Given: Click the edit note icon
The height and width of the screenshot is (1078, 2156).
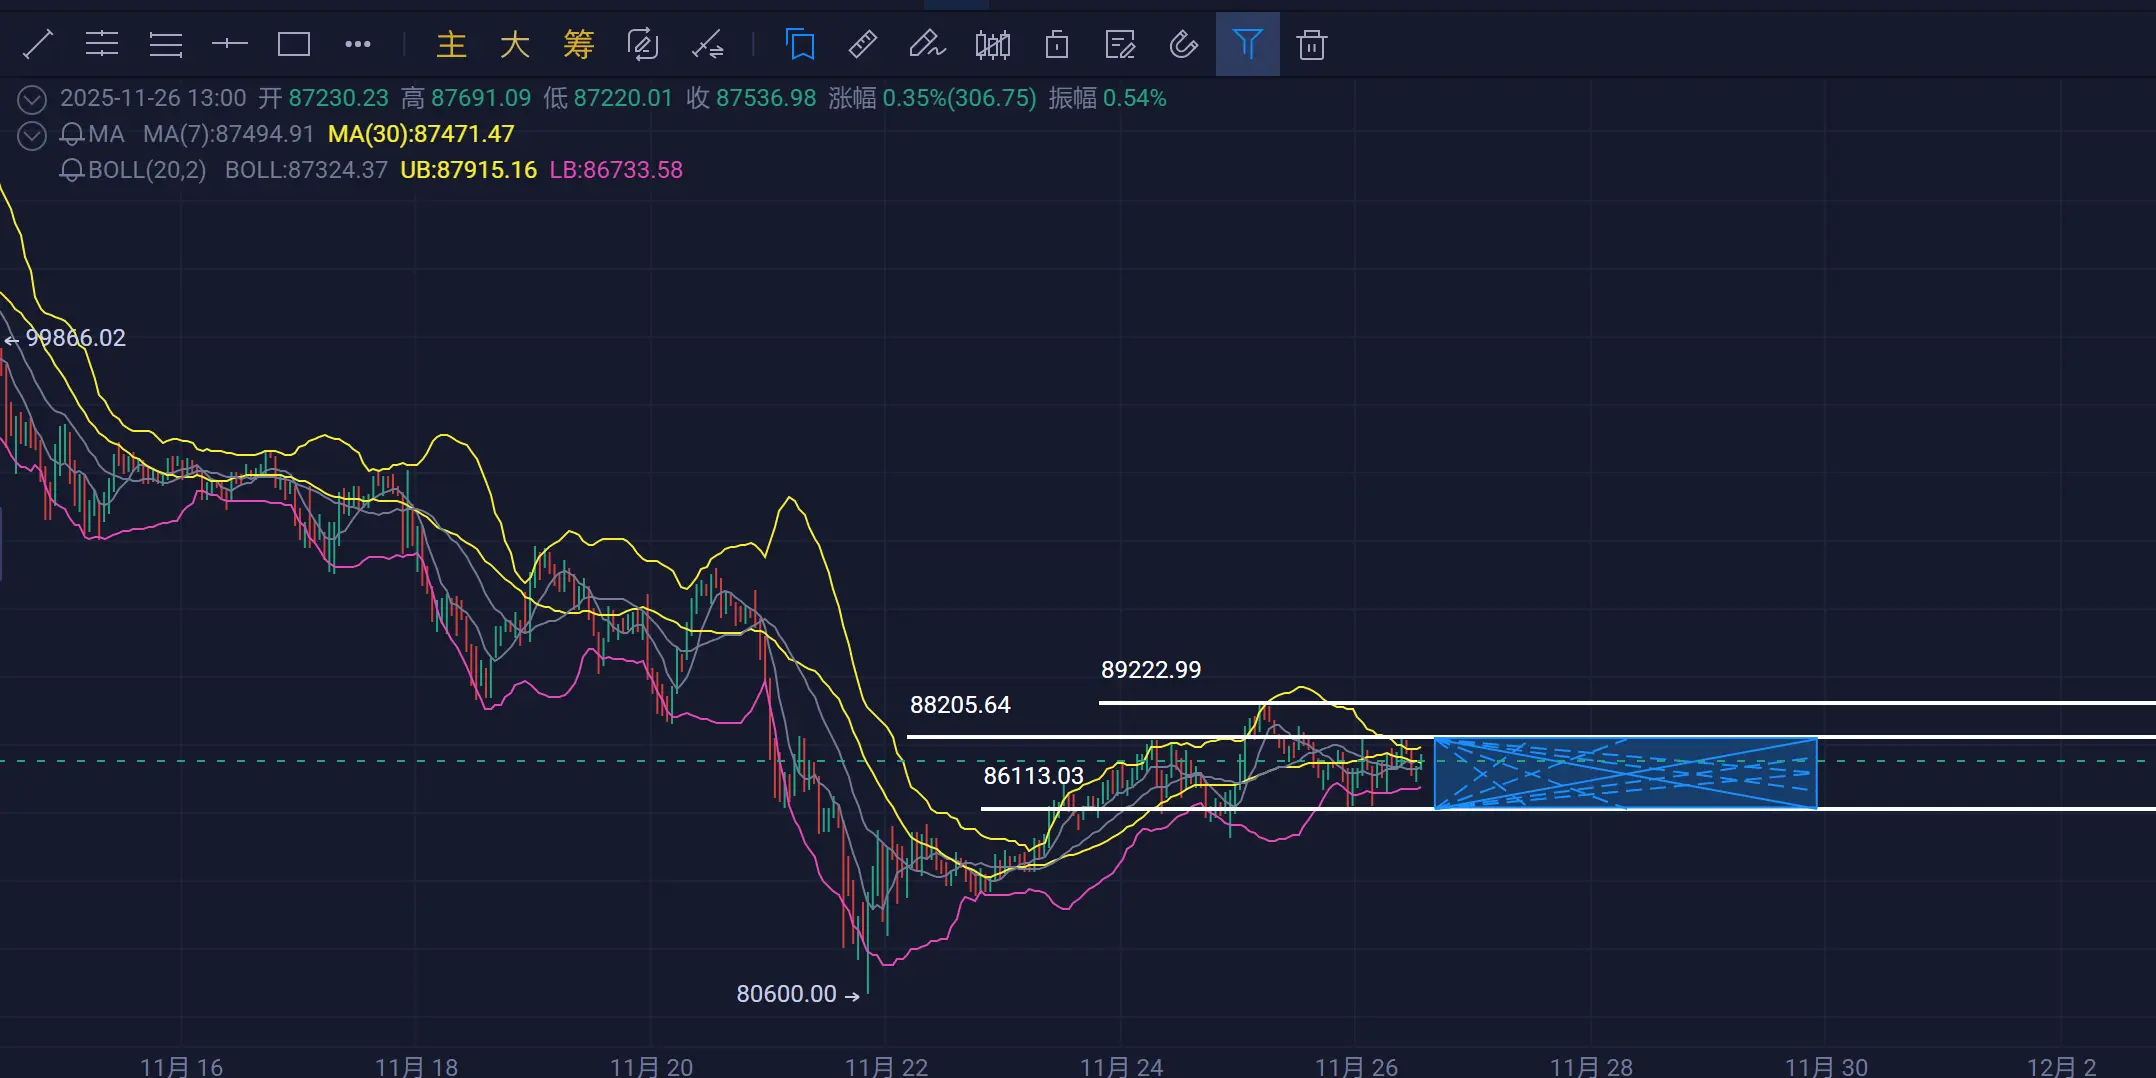Looking at the screenshot, I should coord(1120,45).
